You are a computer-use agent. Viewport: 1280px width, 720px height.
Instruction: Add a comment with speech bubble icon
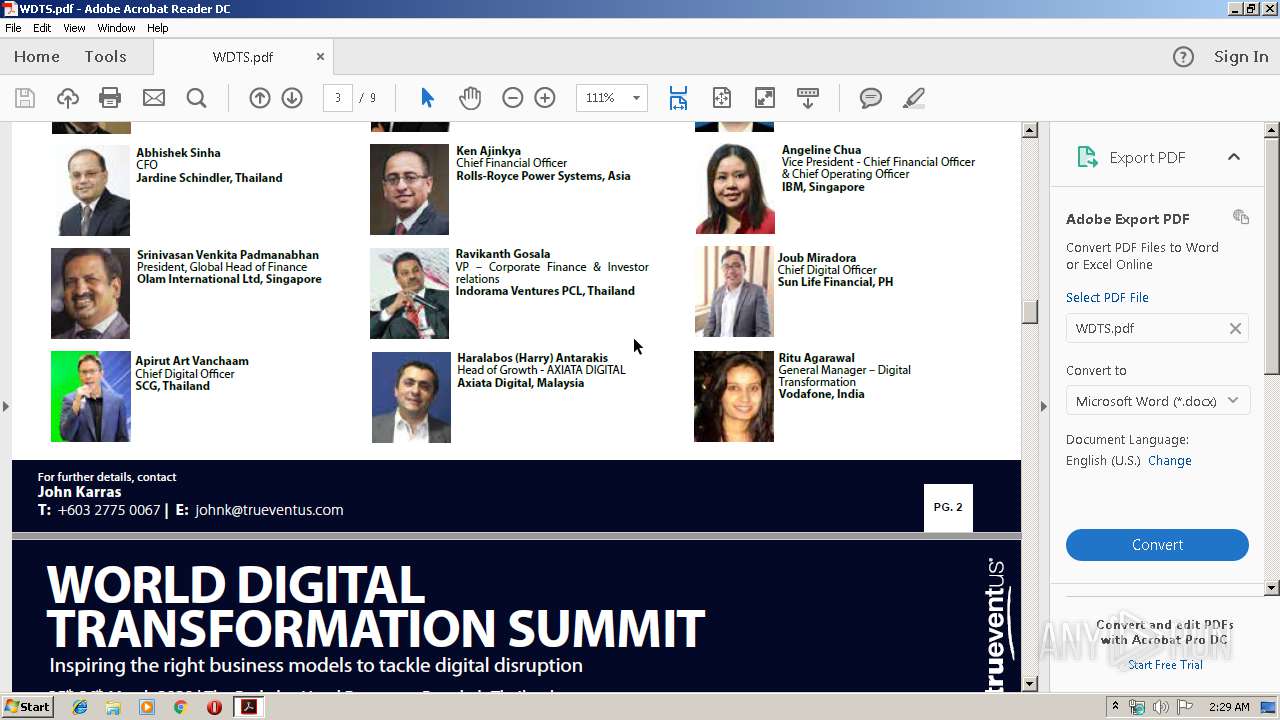871,98
